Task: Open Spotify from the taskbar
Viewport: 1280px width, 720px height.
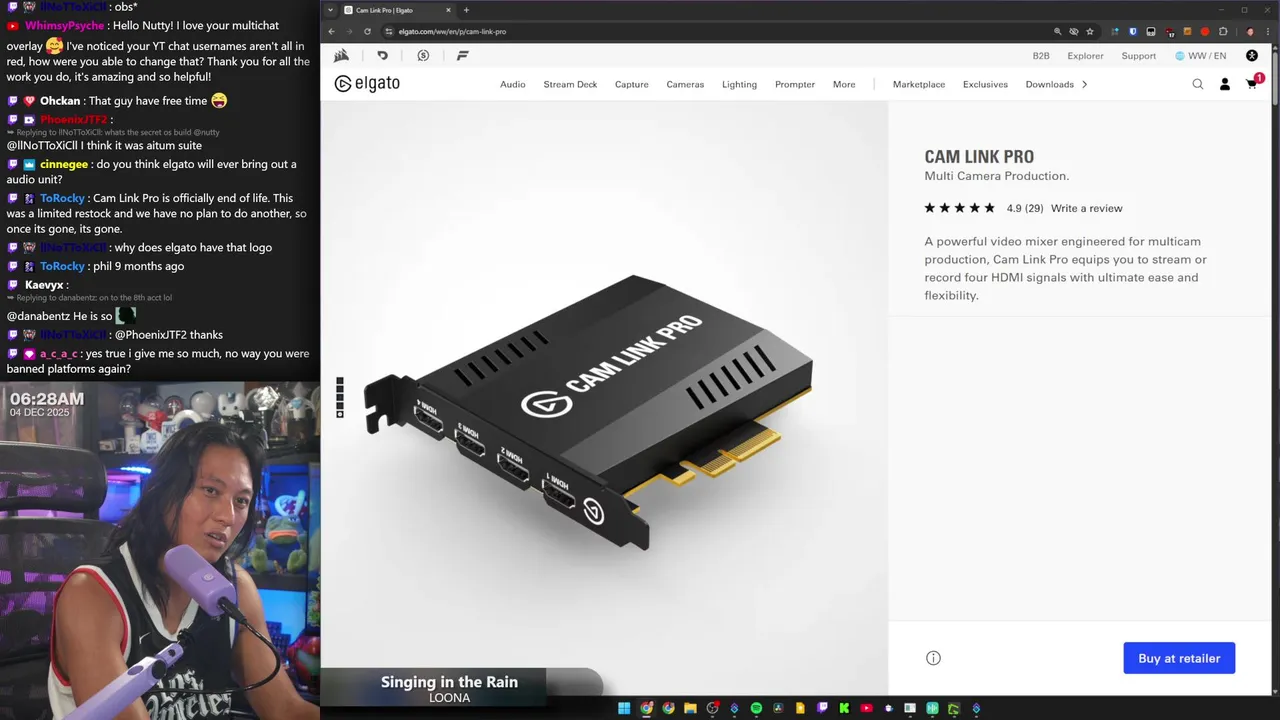Action: (756, 708)
